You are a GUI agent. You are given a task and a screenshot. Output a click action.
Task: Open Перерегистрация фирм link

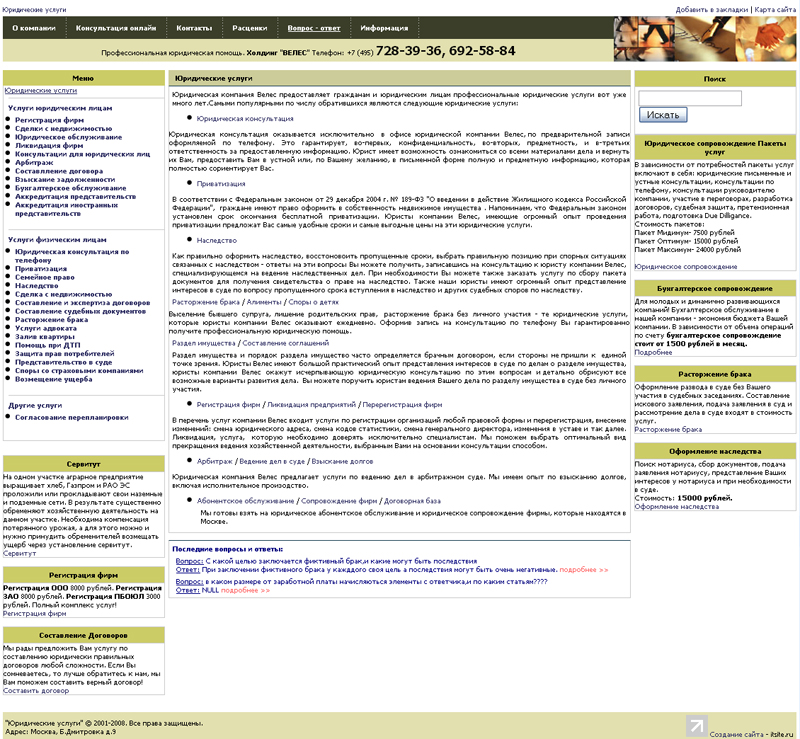coord(402,405)
